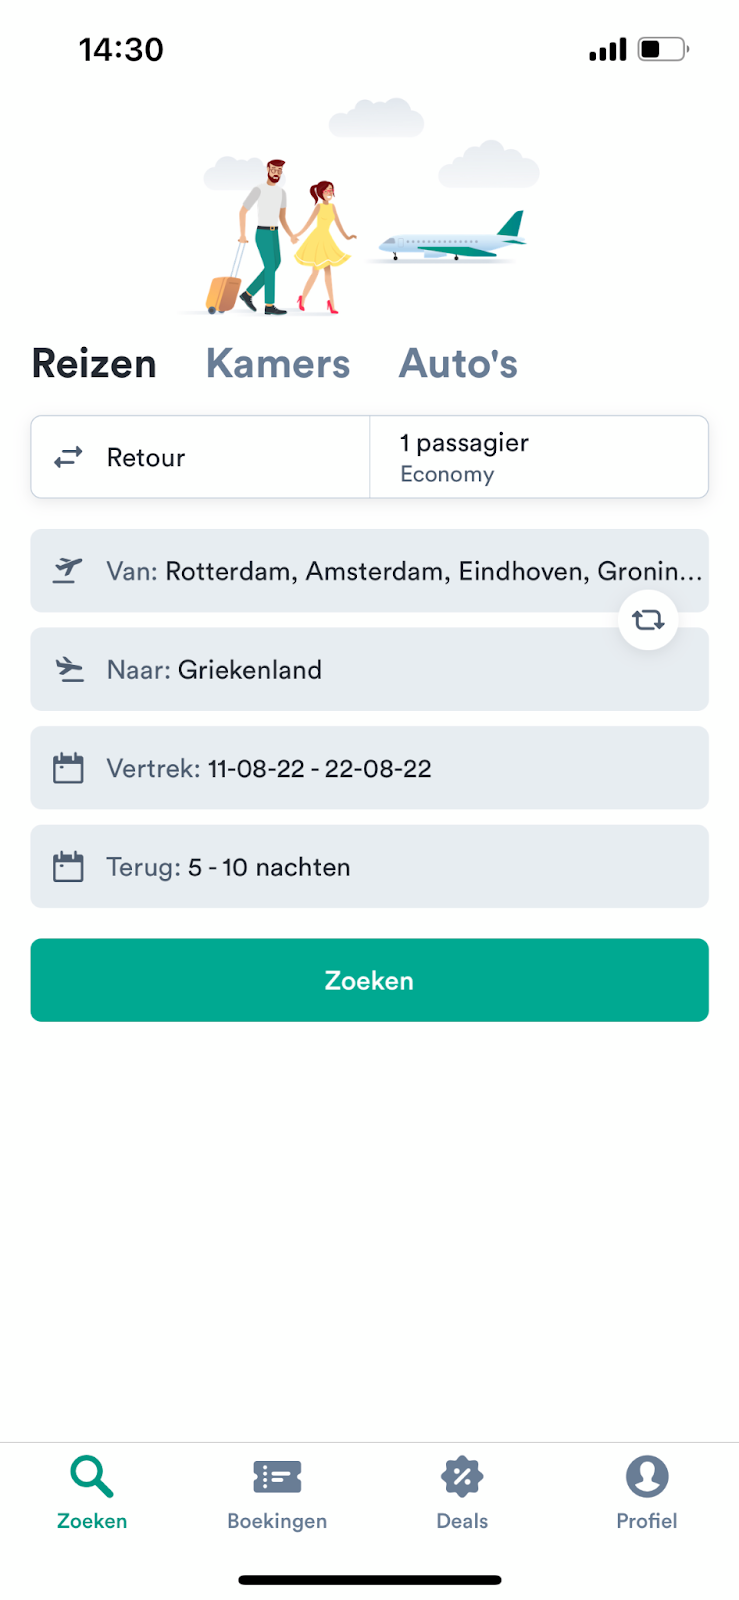Tap the Zoeken magnifier icon

92,1476
